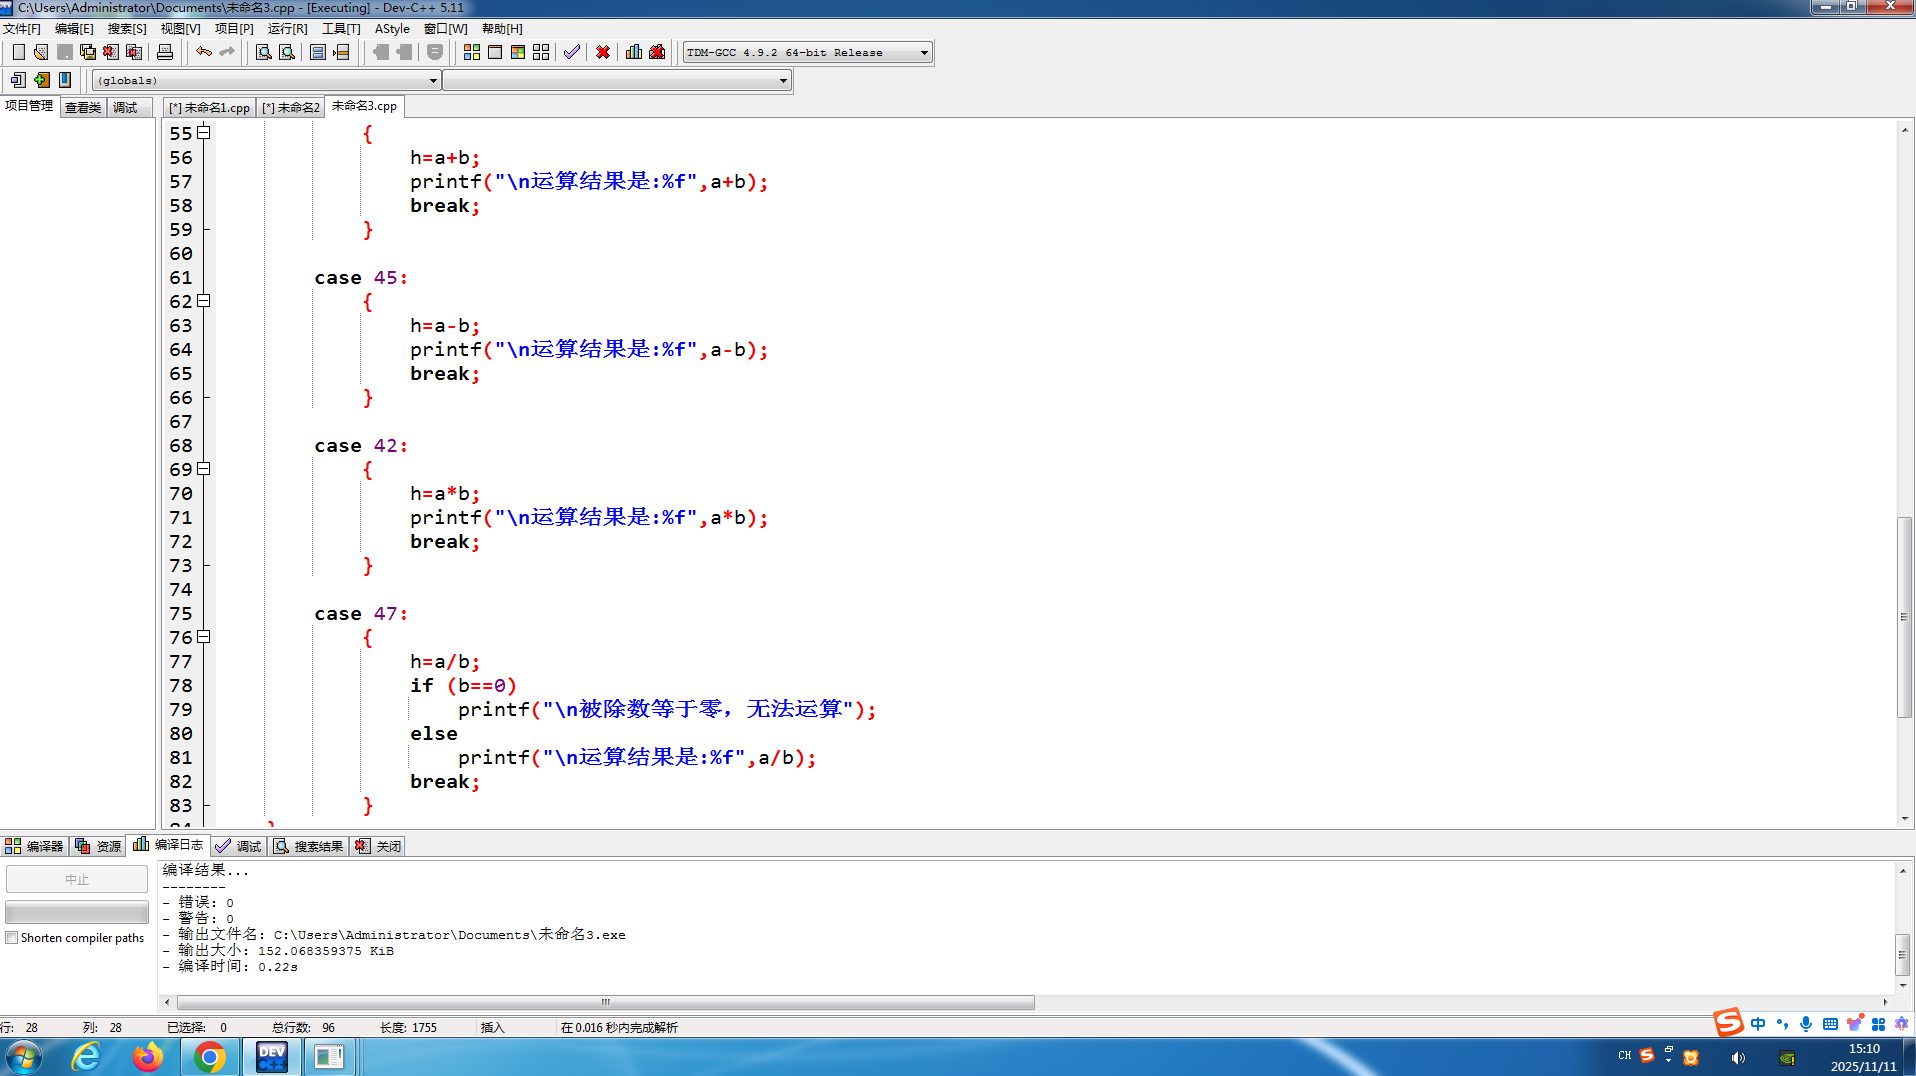The width and height of the screenshot is (1916, 1076).
Task: Open the Replace tool icon
Action: click(287, 52)
